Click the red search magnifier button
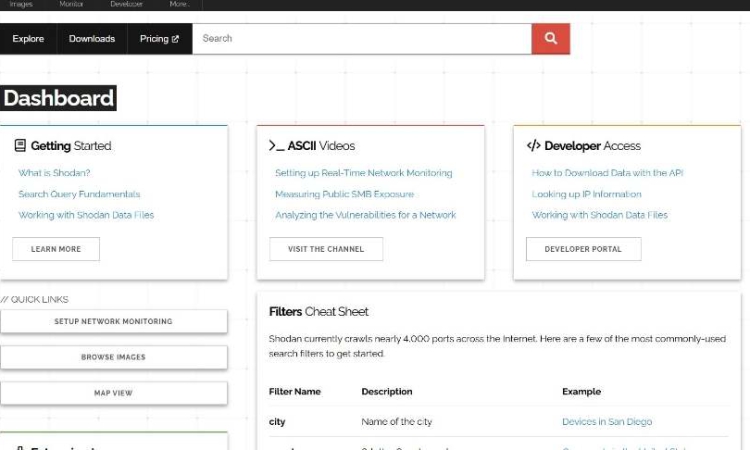Screen dimensions: 750x450 (550, 39)
